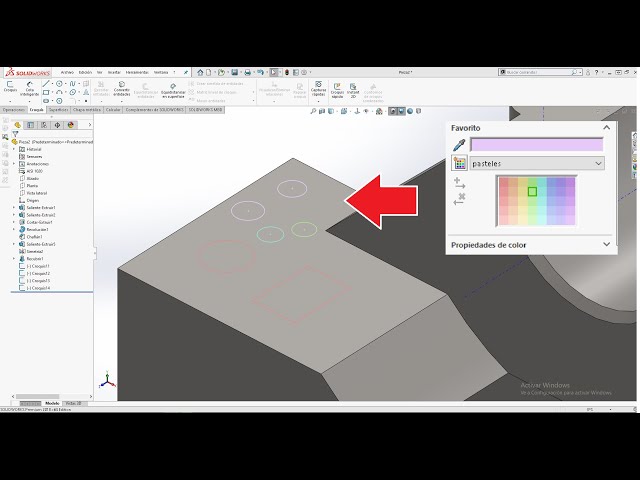Screen dimensions: 640x480
Task: Expand the panel tabs chevron arrow
Action: (x=90, y=125)
